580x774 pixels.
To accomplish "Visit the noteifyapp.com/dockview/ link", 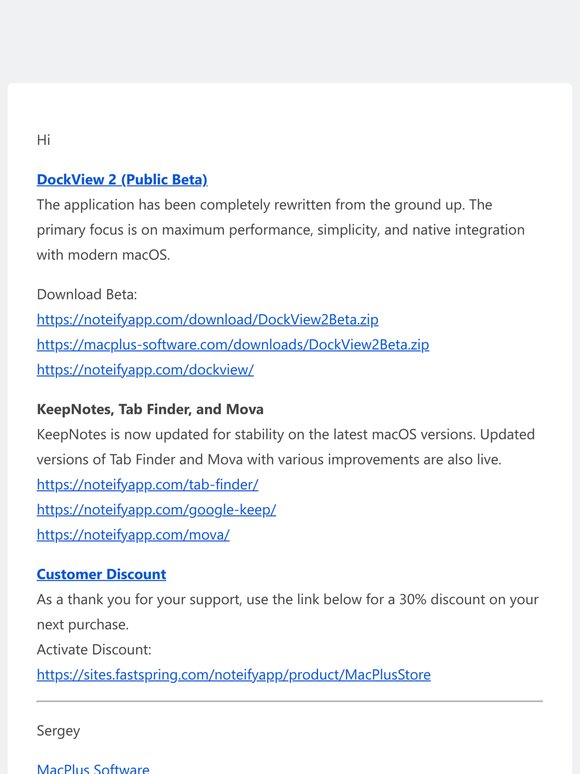I will [x=145, y=370].
